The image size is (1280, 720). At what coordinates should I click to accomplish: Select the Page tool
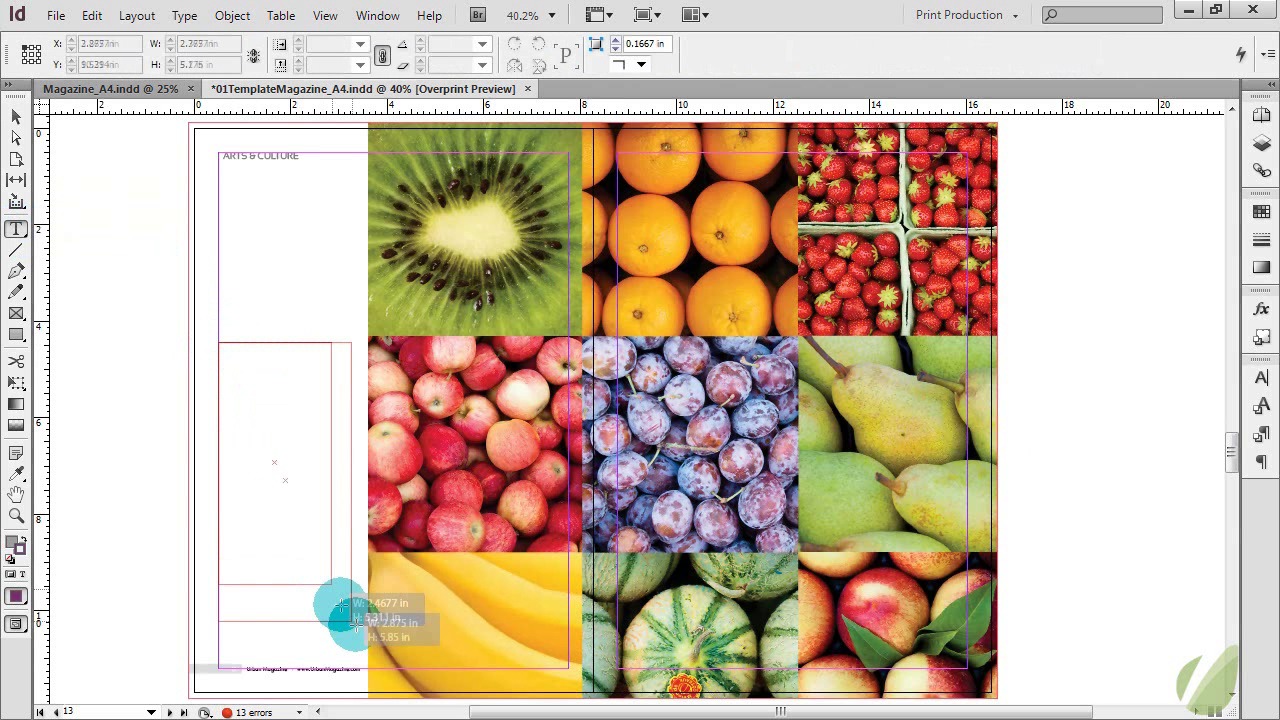(x=16, y=159)
